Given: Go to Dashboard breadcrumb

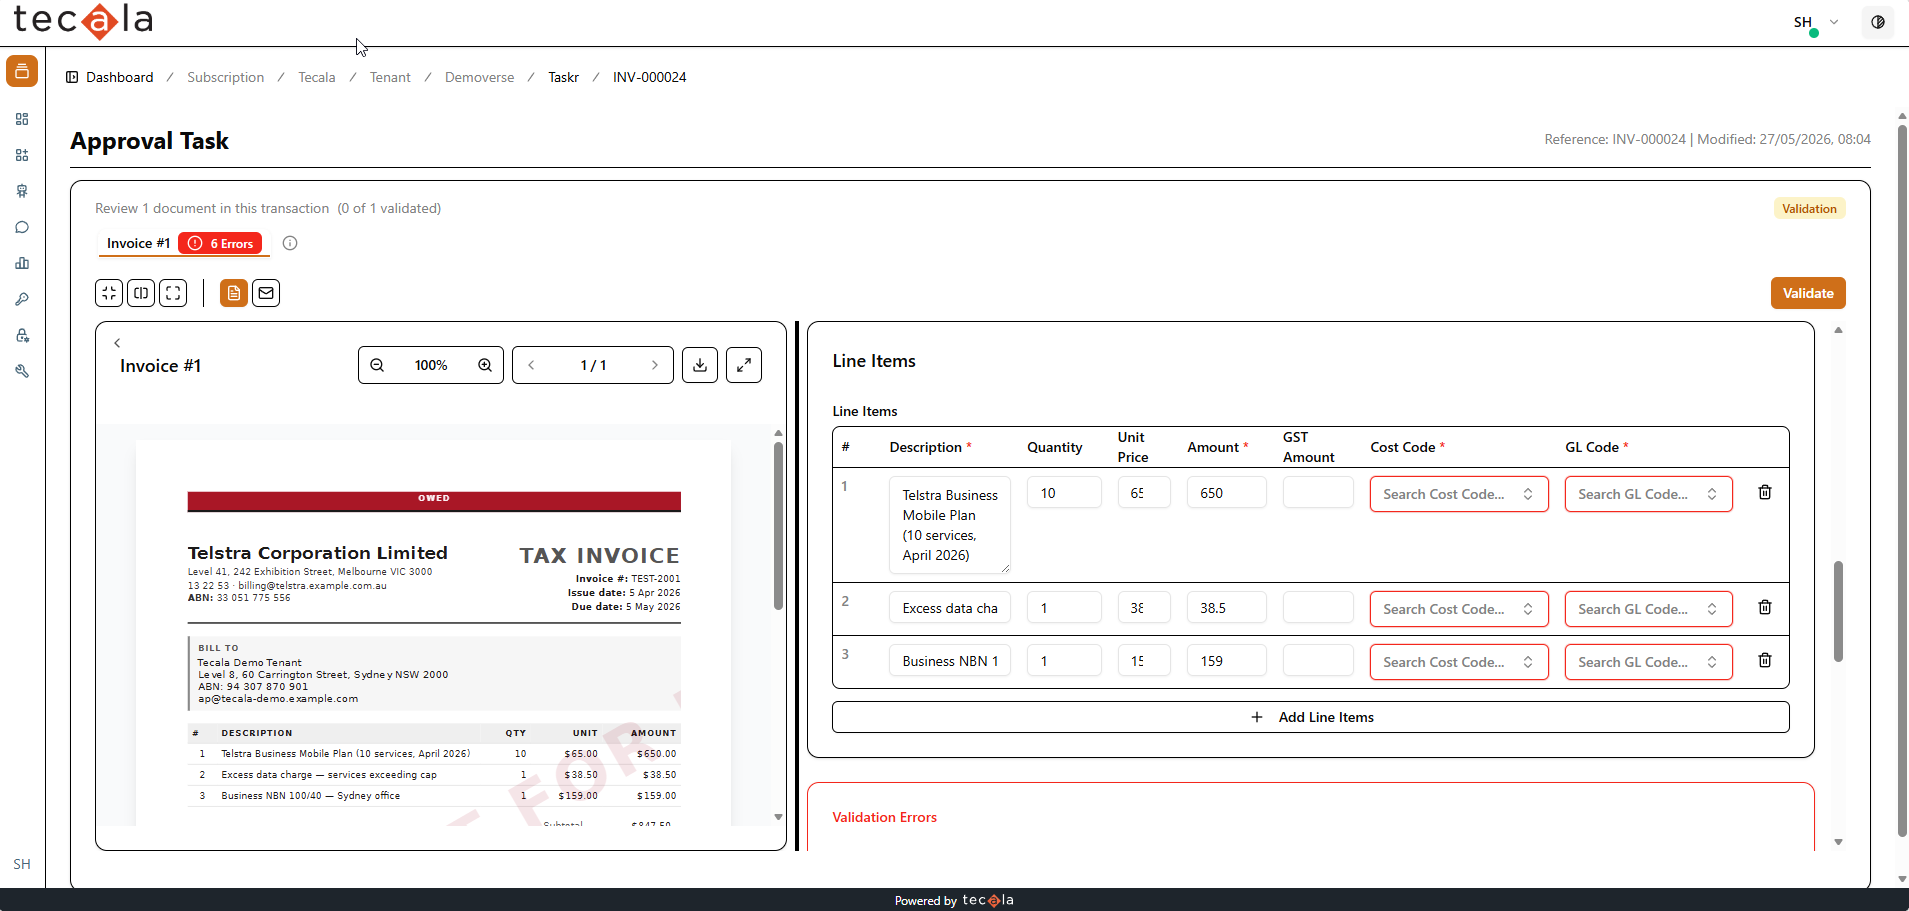Looking at the screenshot, I should tap(120, 77).
